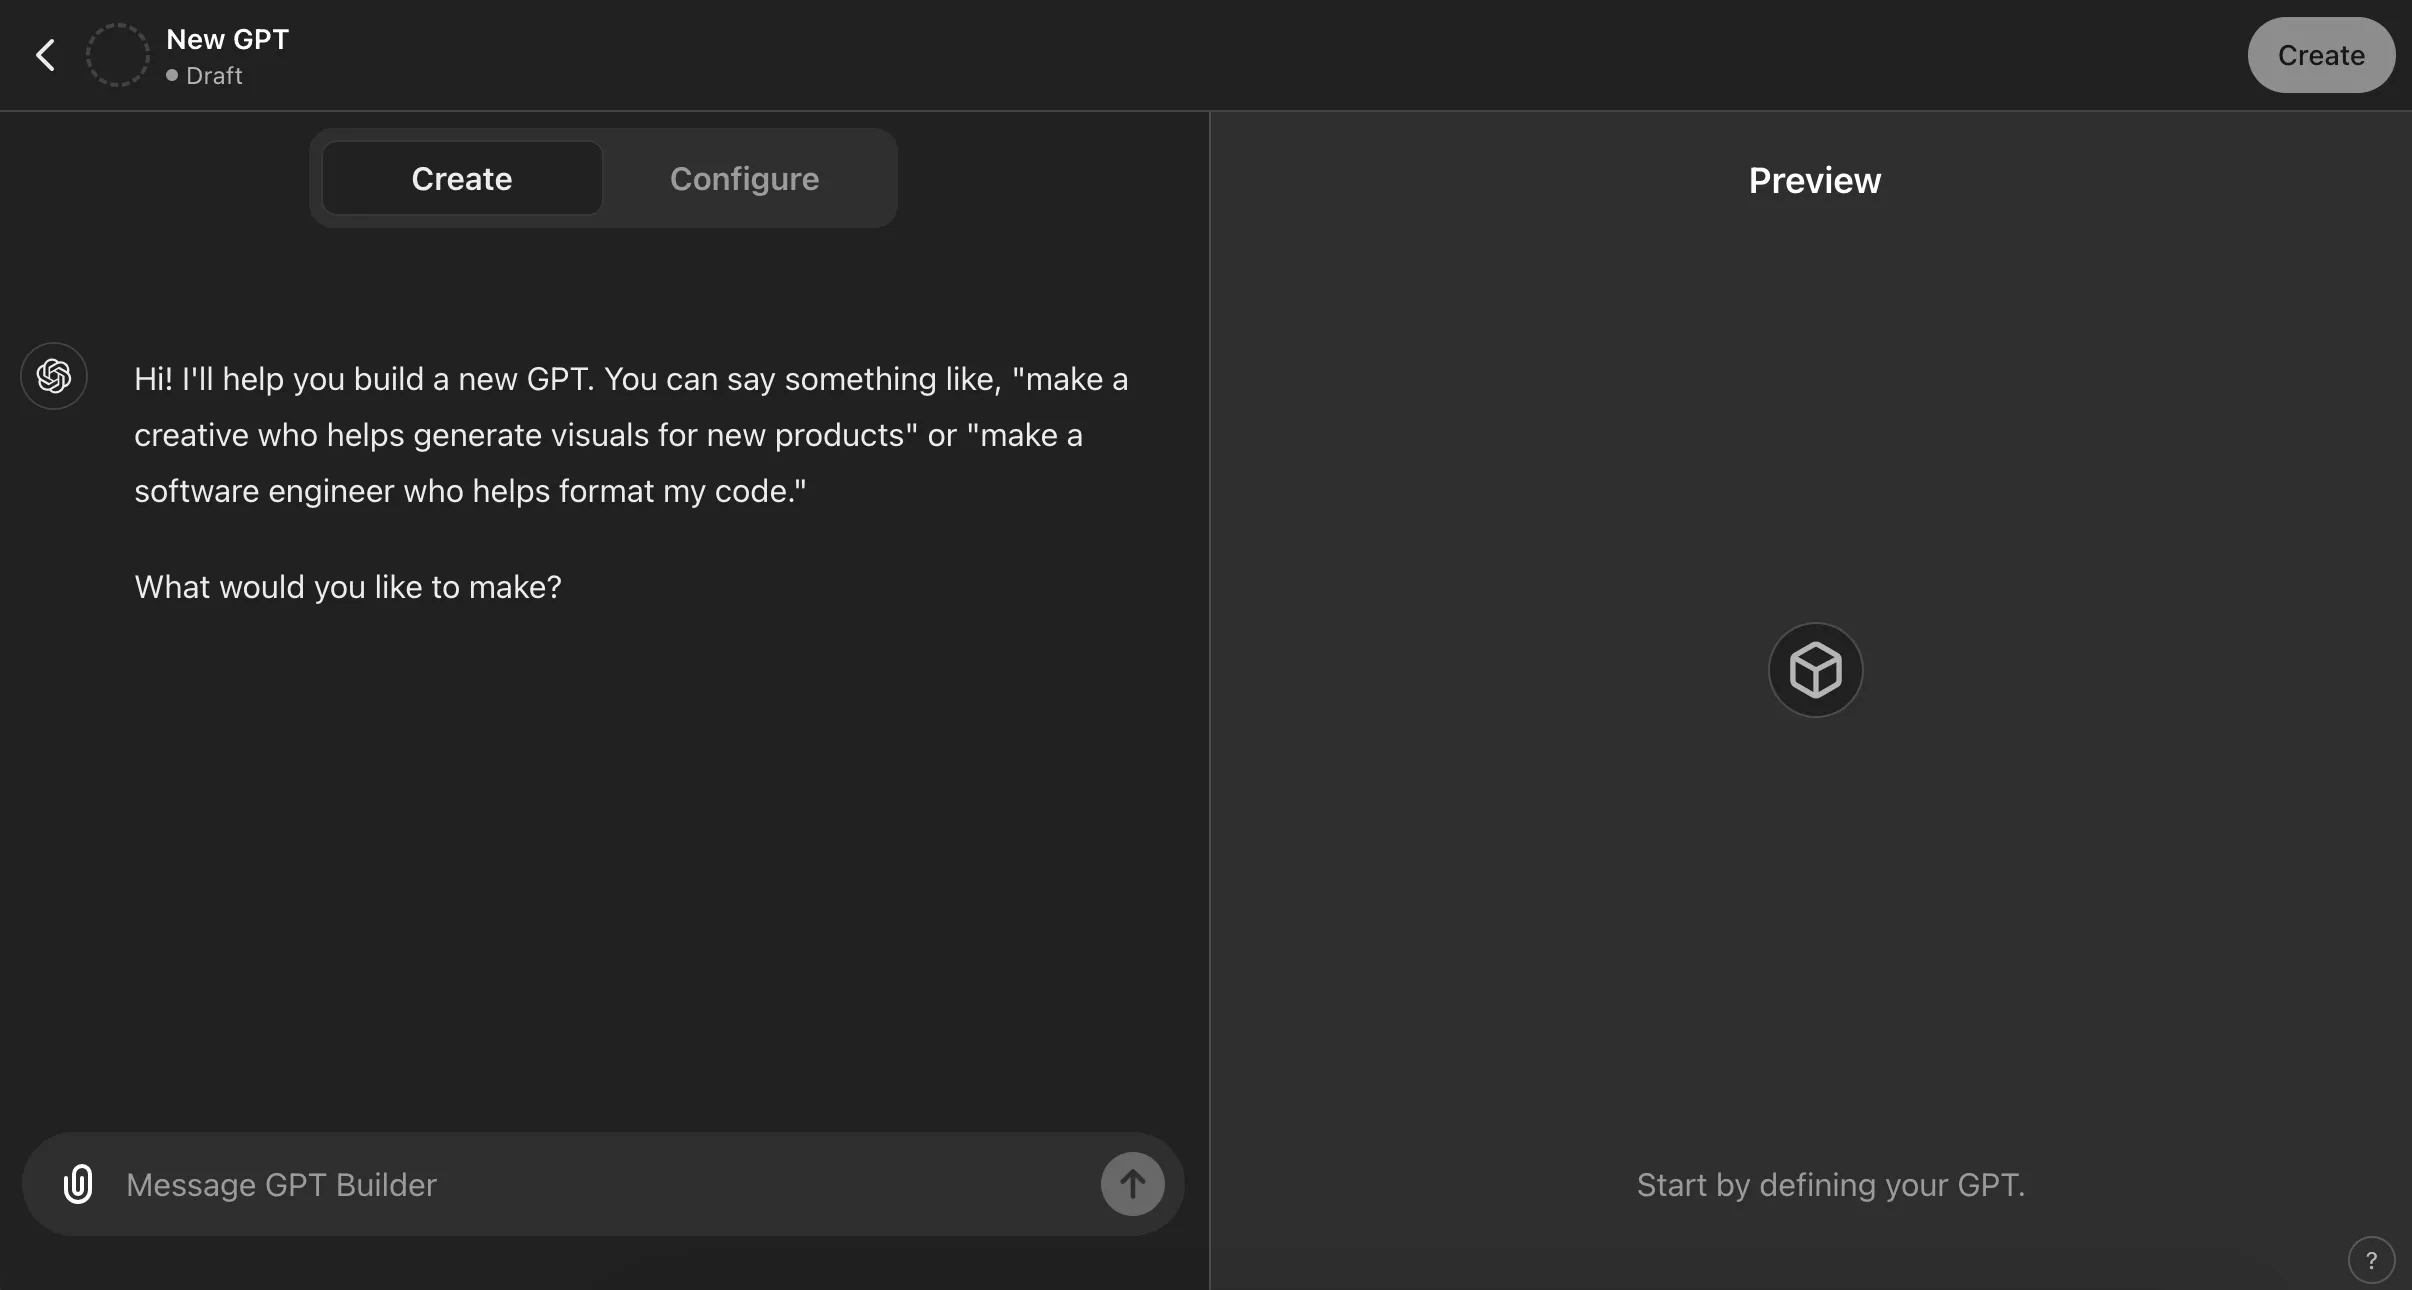
Task: Click the cube icon in the Preview panel
Action: (1814, 668)
